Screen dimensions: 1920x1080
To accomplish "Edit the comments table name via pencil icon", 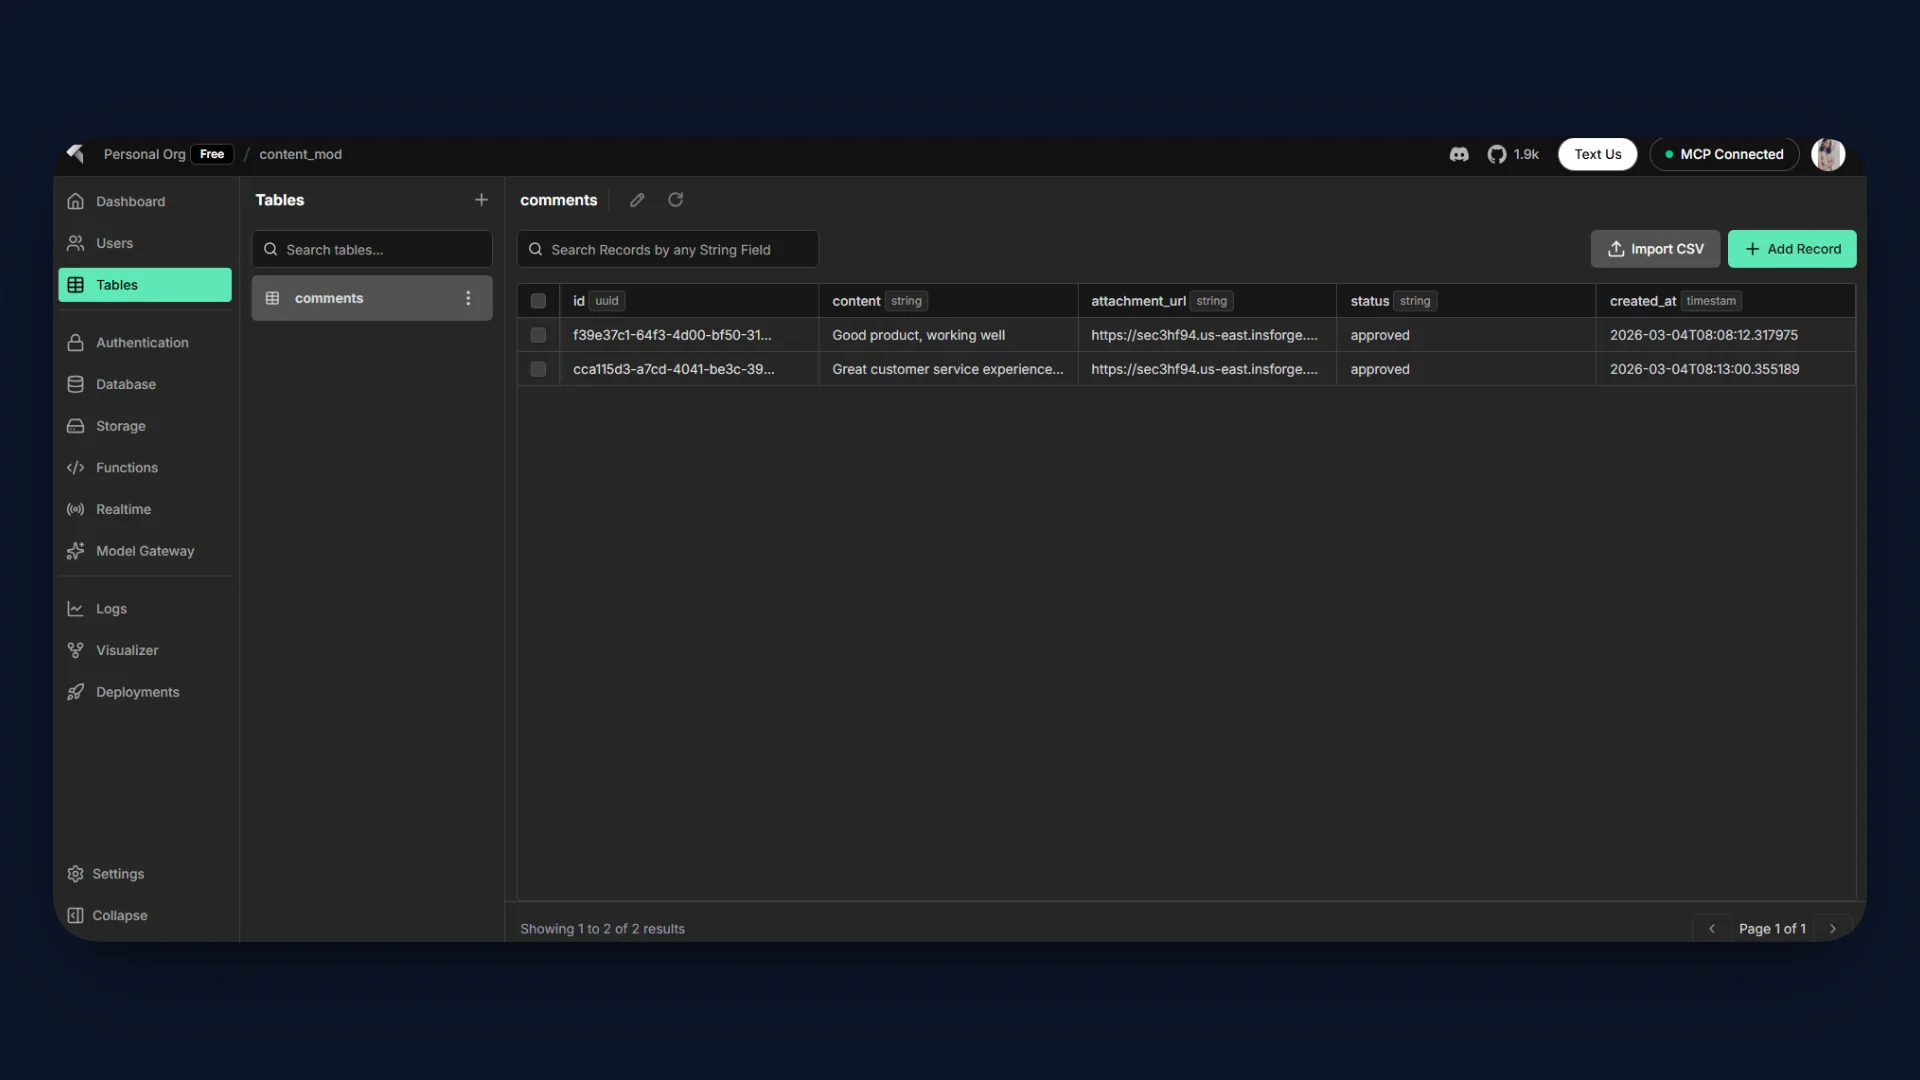I will (637, 200).
